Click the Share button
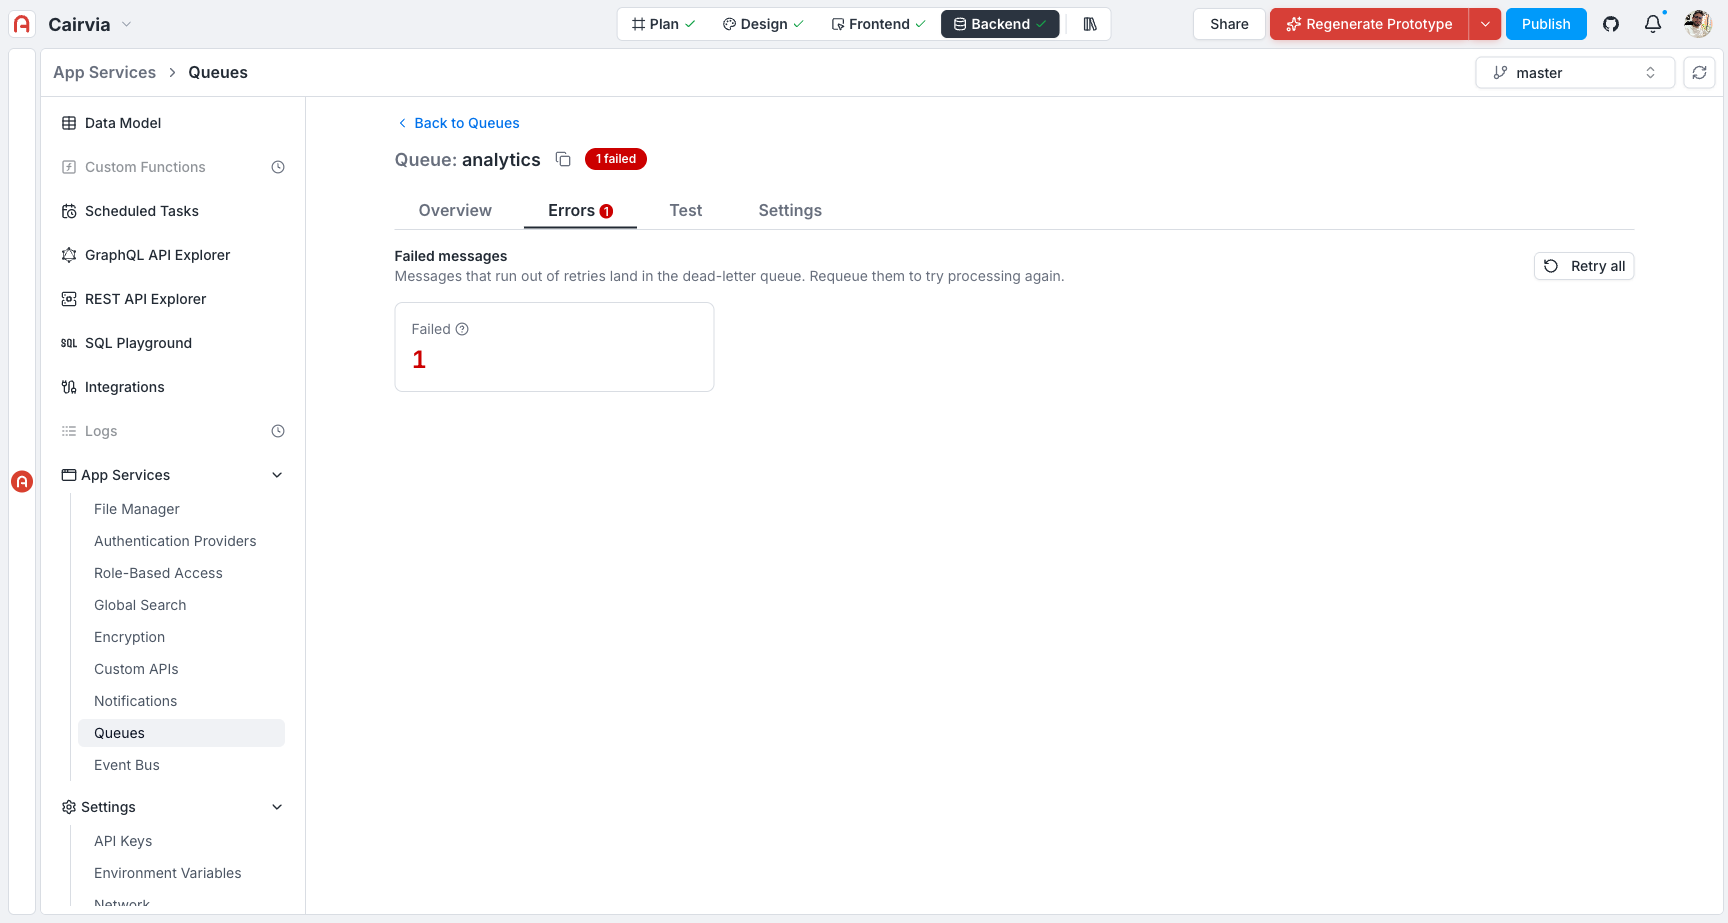The image size is (1728, 923). (1229, 24)
